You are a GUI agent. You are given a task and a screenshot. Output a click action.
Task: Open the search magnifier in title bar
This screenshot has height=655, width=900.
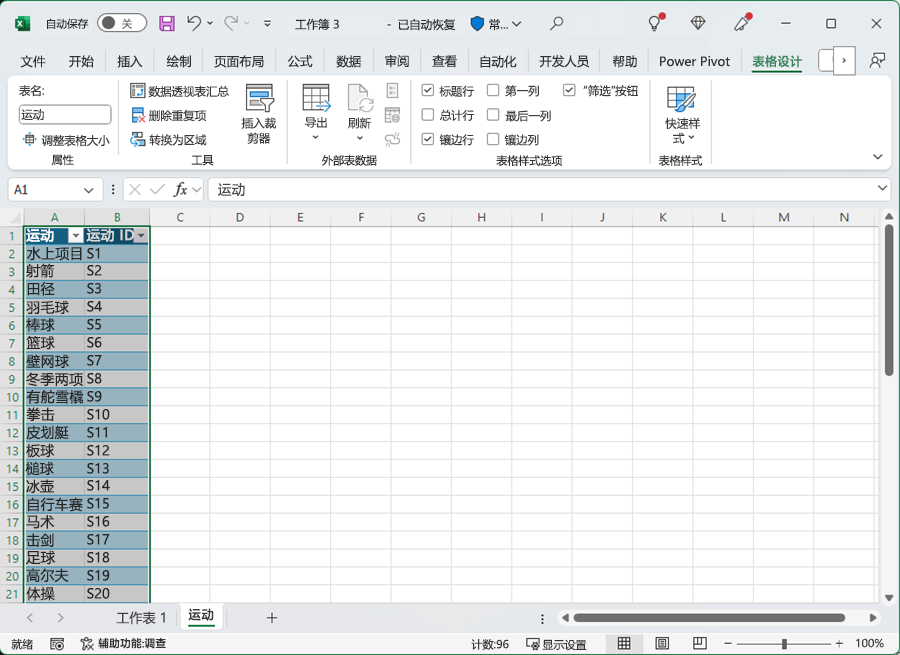[556, 24]
